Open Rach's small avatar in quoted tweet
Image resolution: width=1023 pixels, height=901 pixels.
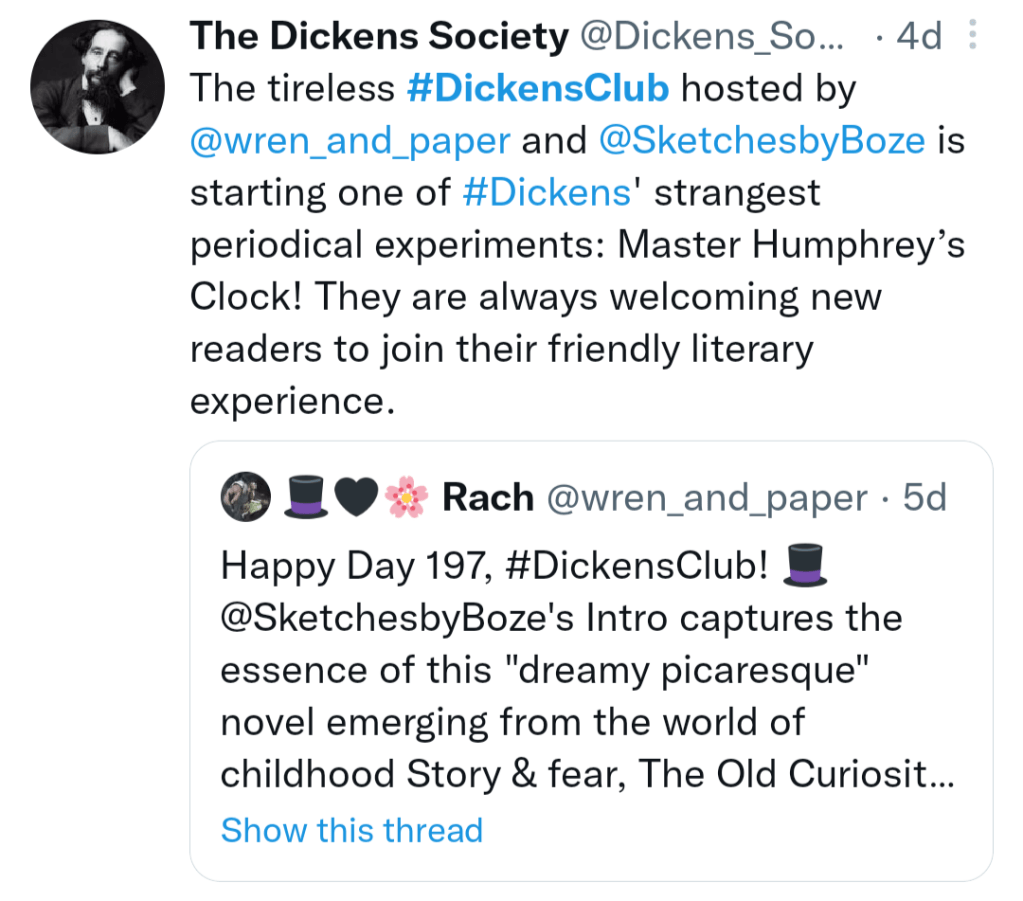click(245, 497)
